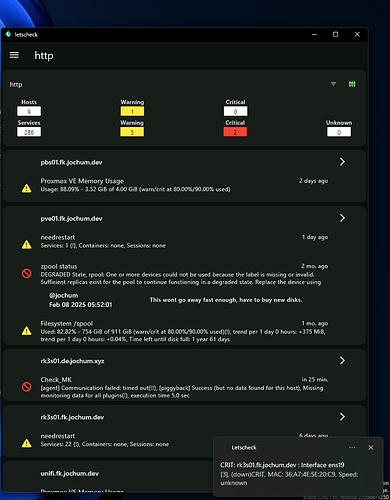Click the 'in 25 min.' timestamp
Screen dimensions: 390x500
[x=315, y=379]
